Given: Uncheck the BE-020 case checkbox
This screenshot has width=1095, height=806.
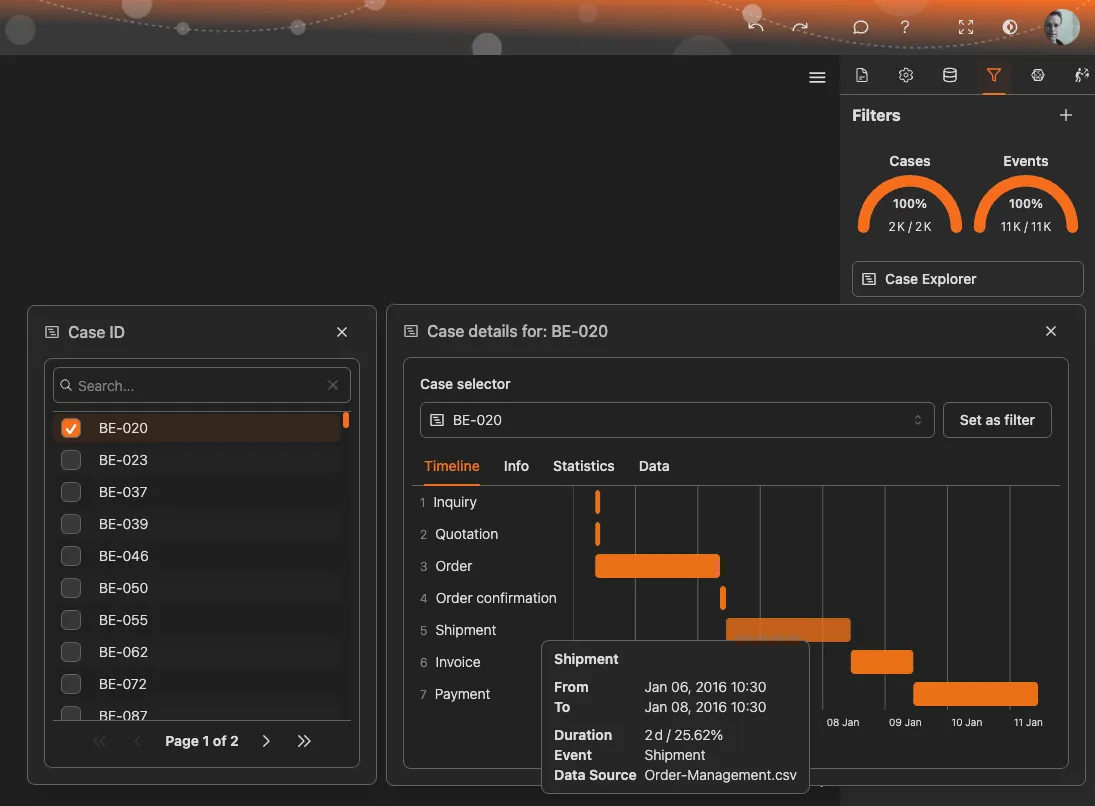Looking at the screenshot, I should pyautogui.click(x=71, y=428).
